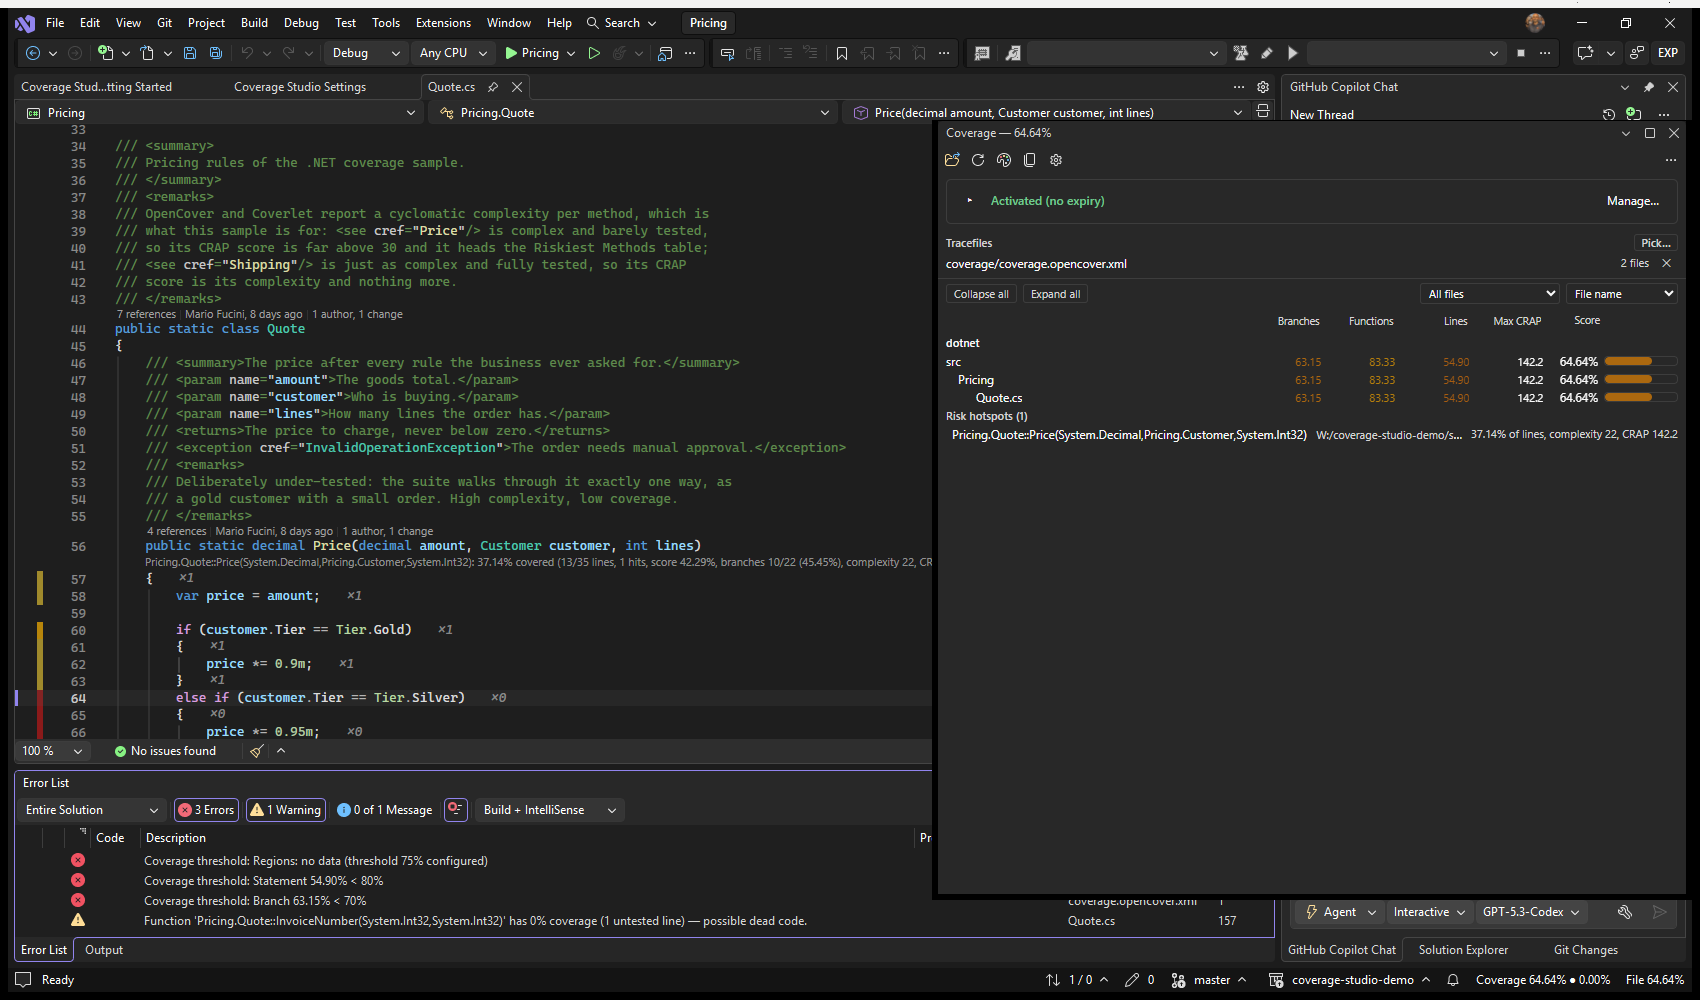The height and width of the screenshot is (1000, 1700).
Task: Open the Copilot chat history clock icon
Action: (1609, 114)
